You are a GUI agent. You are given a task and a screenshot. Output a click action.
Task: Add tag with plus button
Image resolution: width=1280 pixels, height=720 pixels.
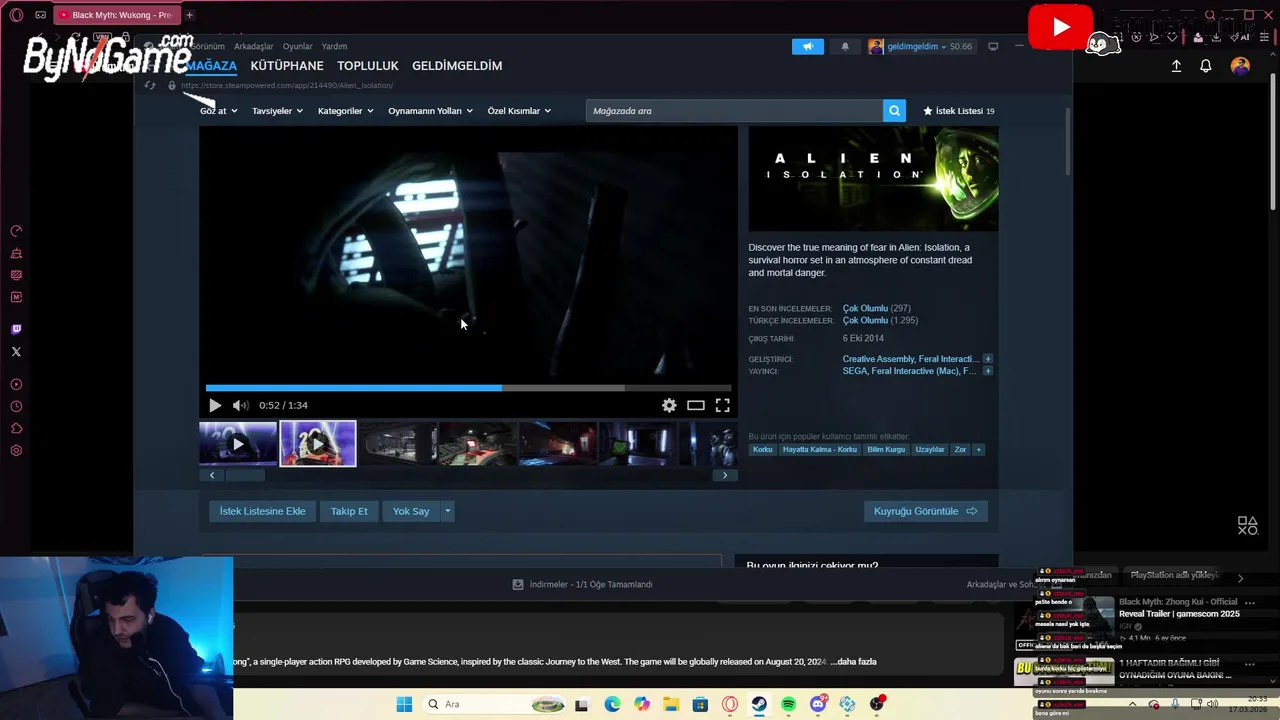[979, 449]
